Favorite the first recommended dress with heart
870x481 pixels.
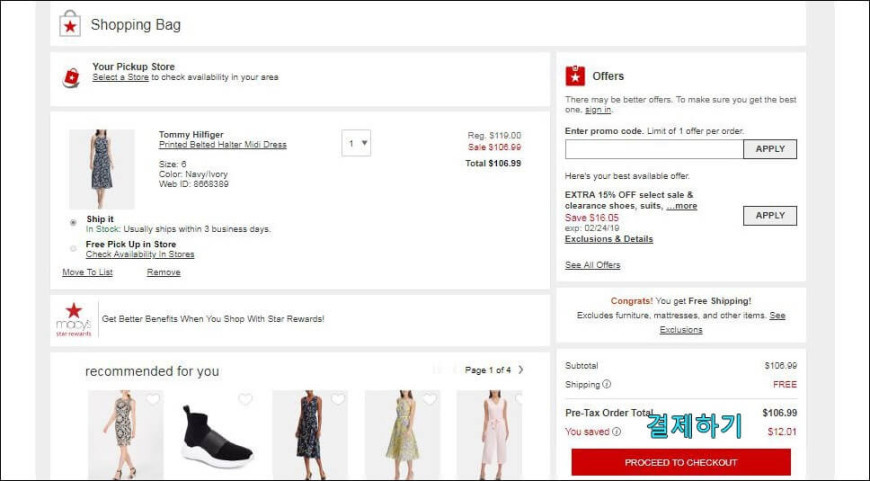click(x=153, y=399)
